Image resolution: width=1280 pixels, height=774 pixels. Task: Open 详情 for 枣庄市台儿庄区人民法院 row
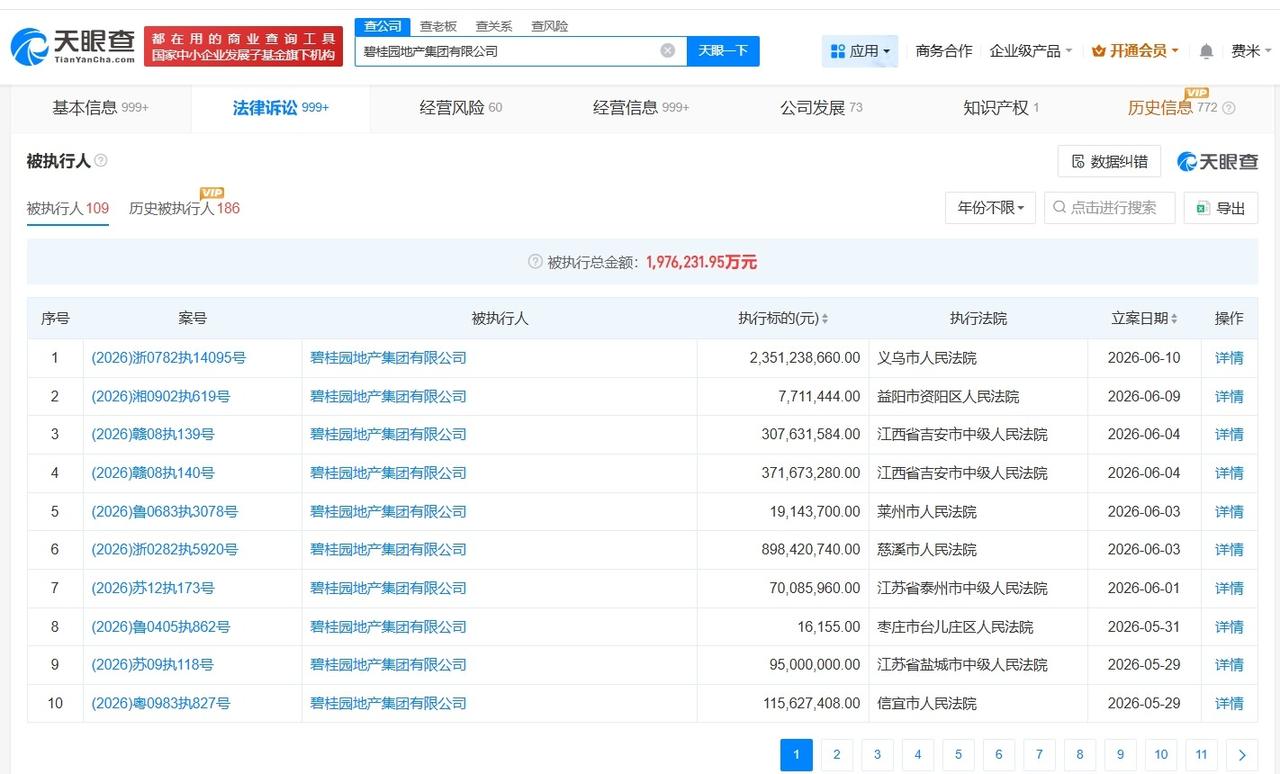tap(1229, 627)
